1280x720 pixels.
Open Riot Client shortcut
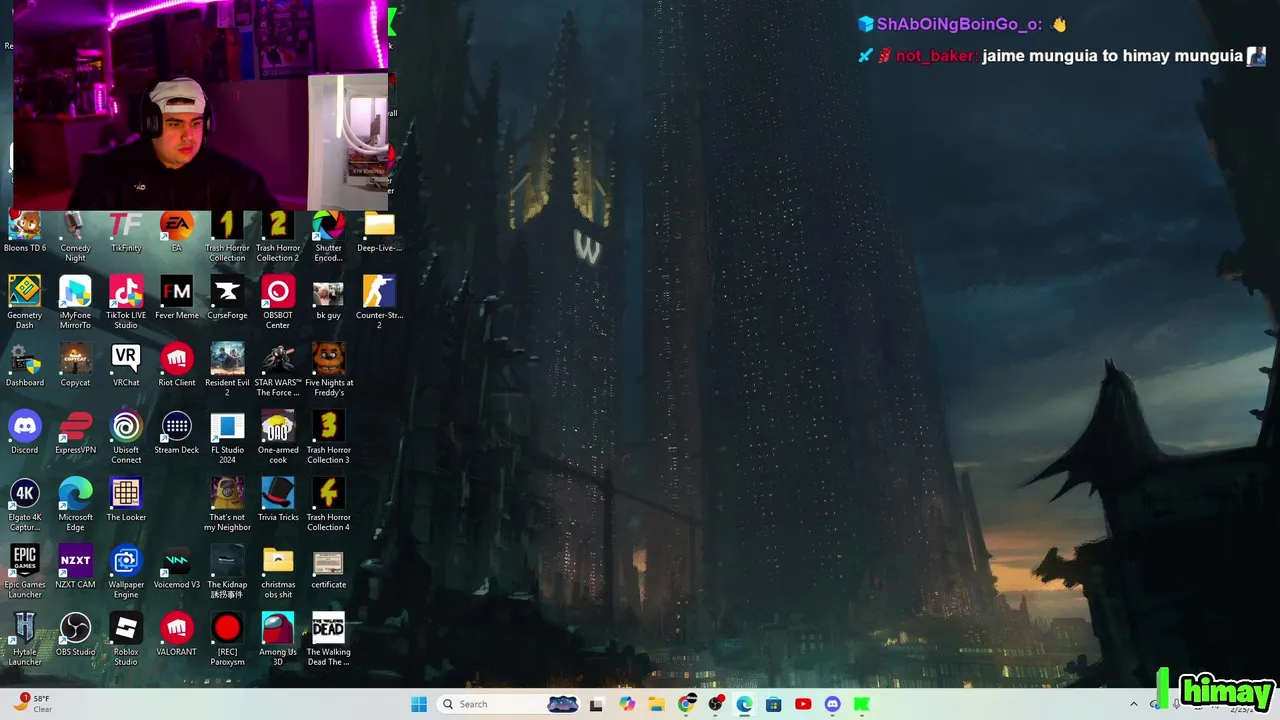(177, 365)
